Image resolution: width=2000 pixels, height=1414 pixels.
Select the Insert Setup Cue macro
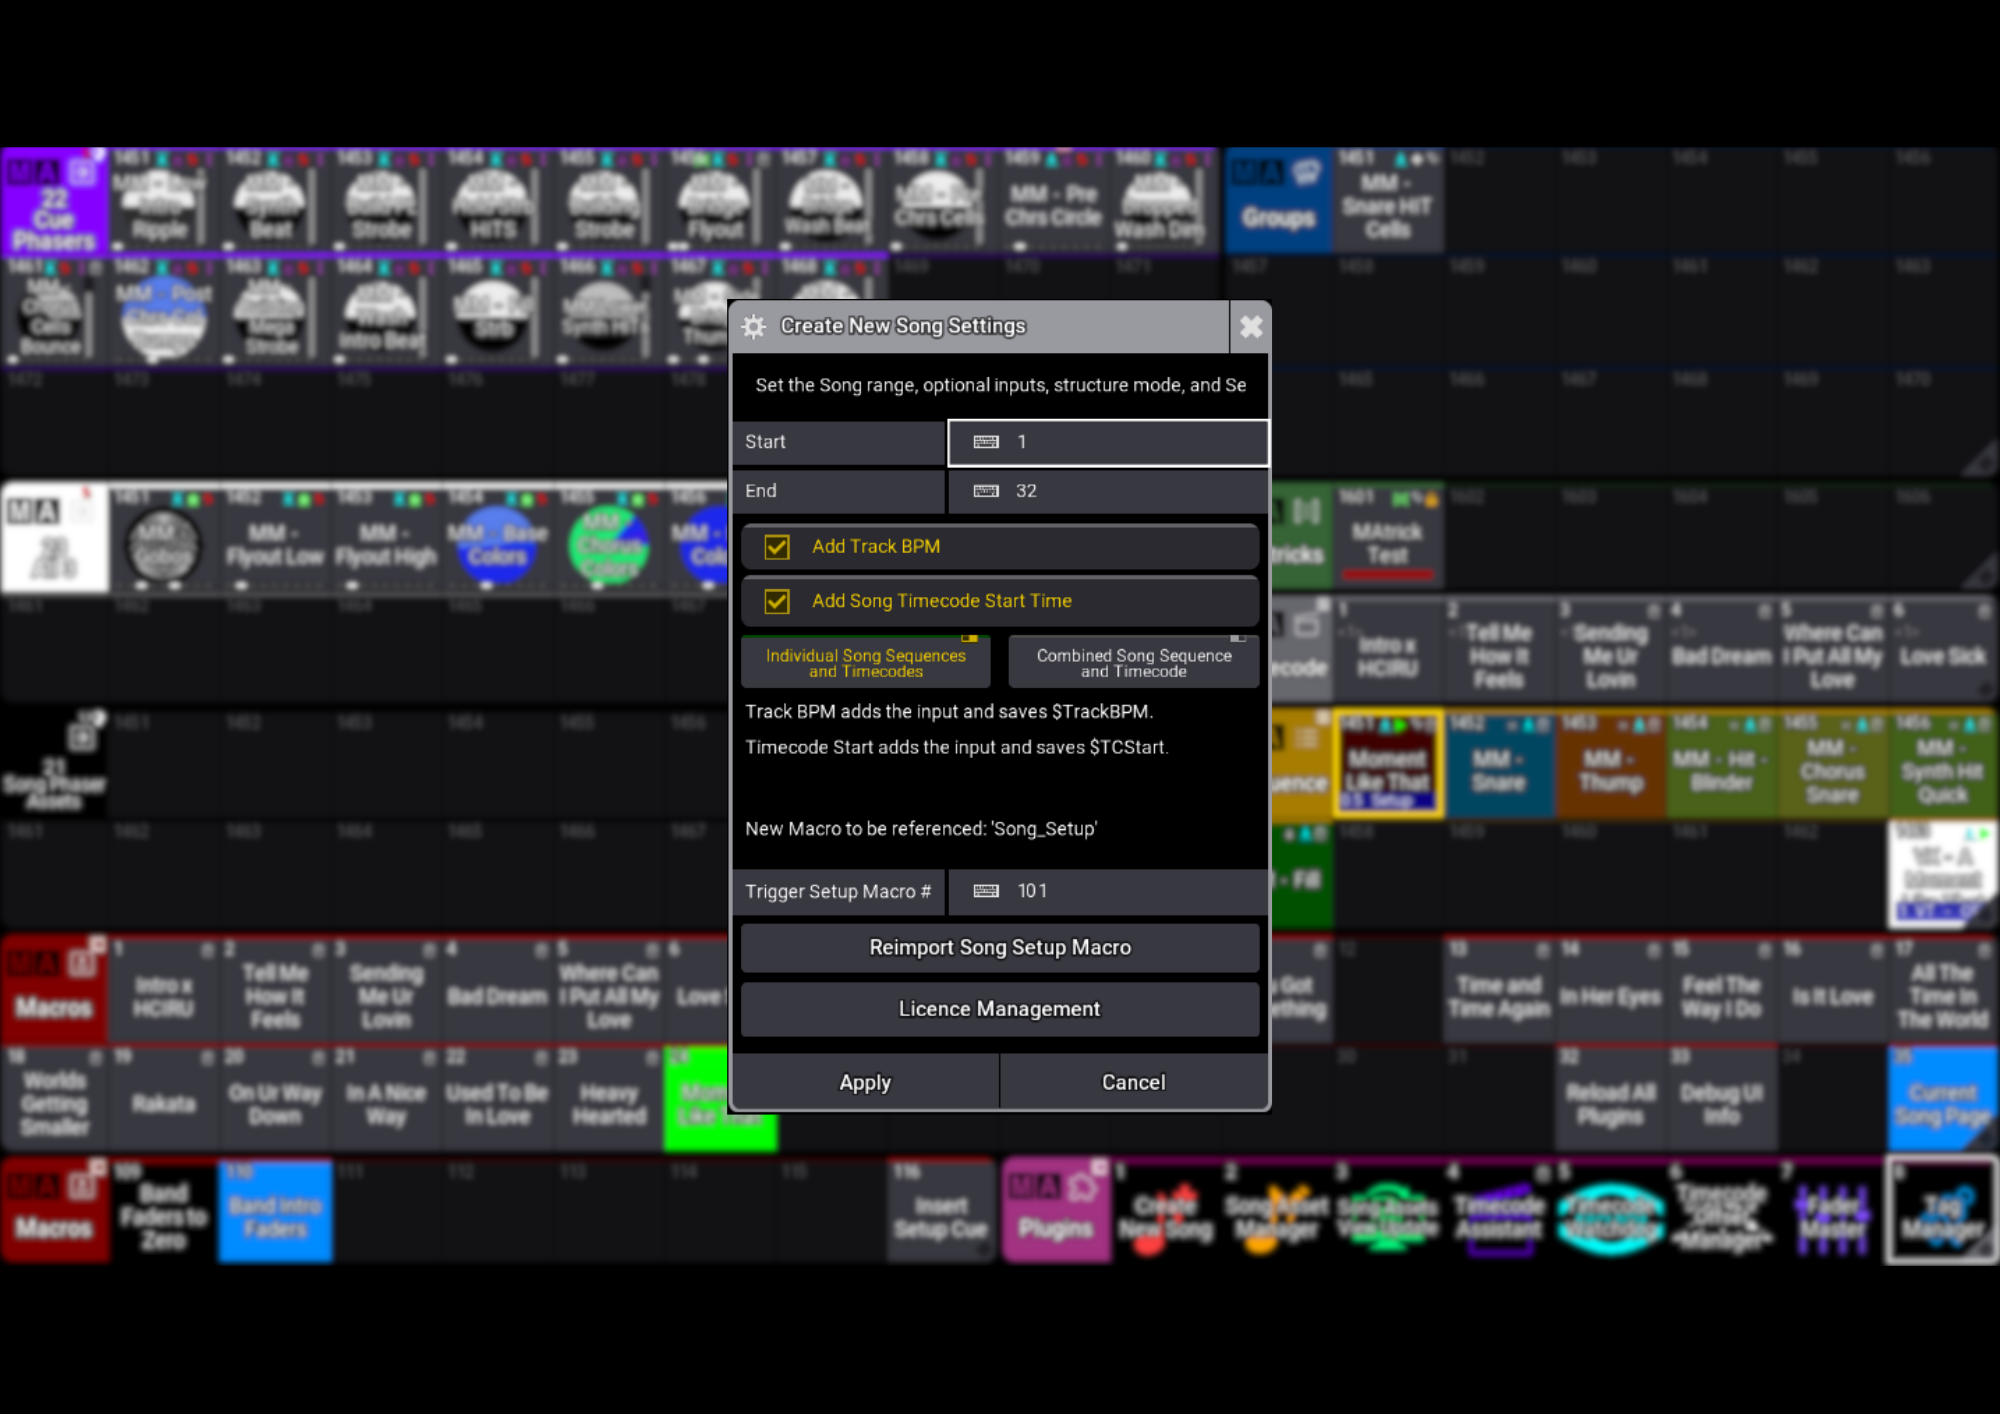941,1213
